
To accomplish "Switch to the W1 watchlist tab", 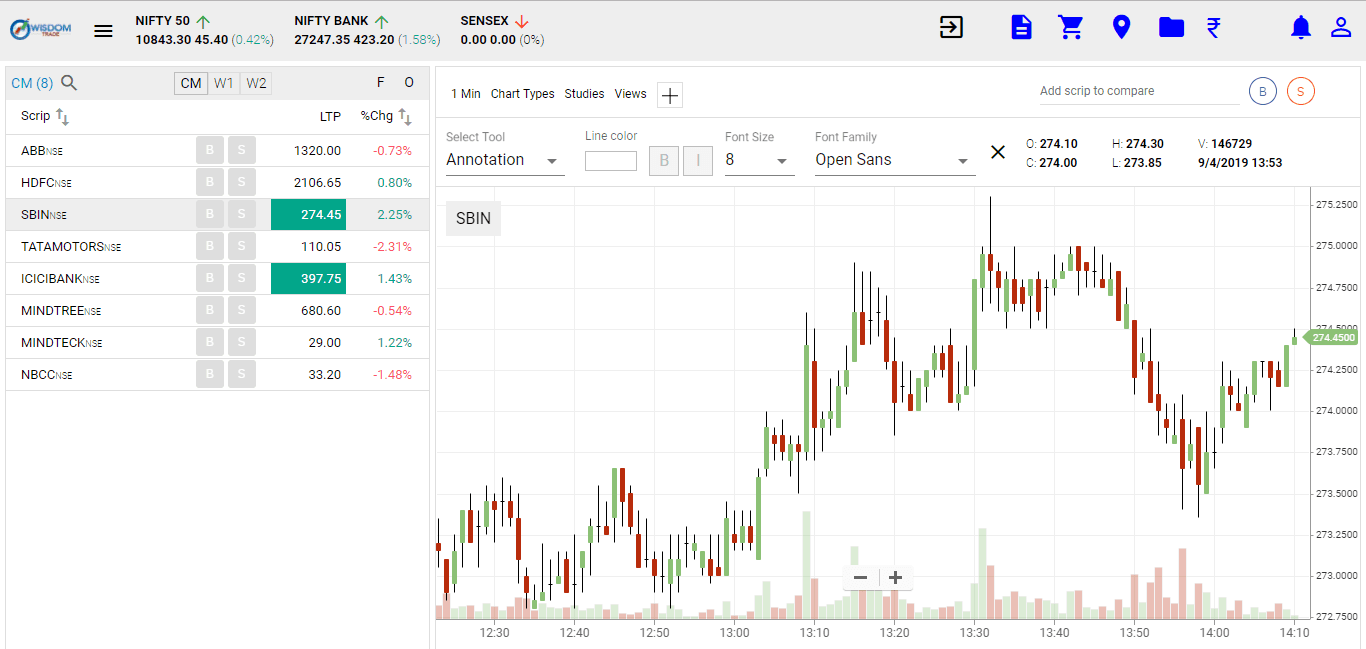I will pyautogui.click(x=224, y=83).
